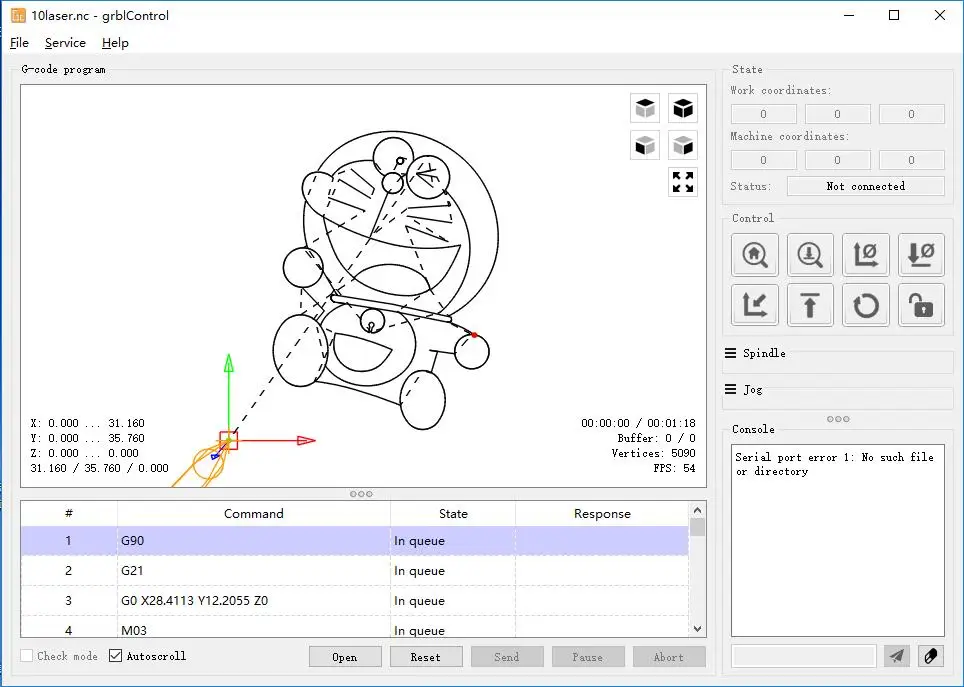Screen dimensions: 964x687
Task: Enable the Check mode checkbox
Action: click(28, 656)
